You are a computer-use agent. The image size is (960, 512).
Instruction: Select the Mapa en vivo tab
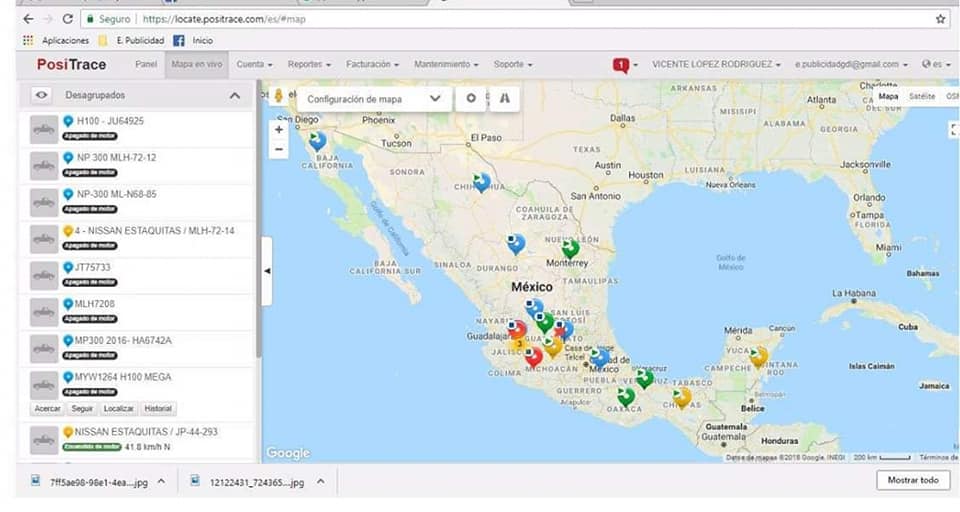(x=197, y=64)
